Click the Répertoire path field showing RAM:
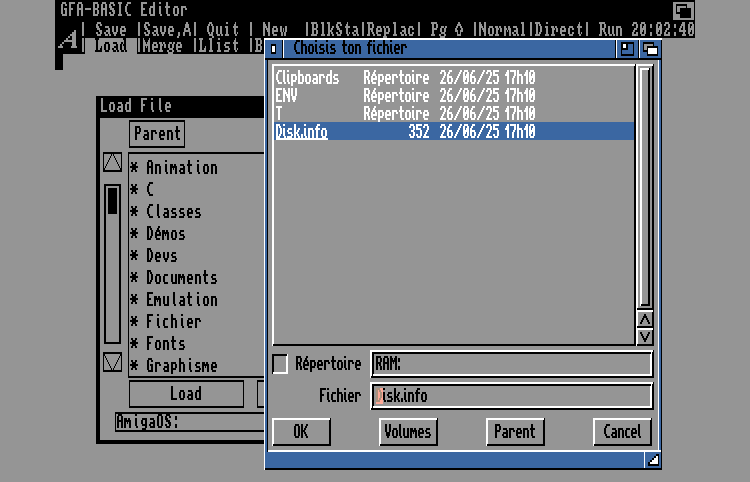 511,364
